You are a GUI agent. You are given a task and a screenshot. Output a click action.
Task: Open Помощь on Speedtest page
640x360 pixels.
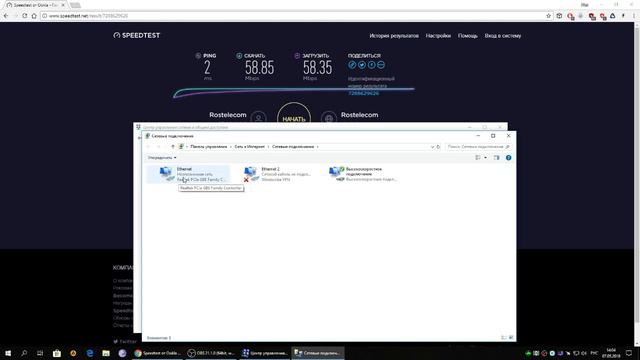pyautogui.click(x=467, y=36)
